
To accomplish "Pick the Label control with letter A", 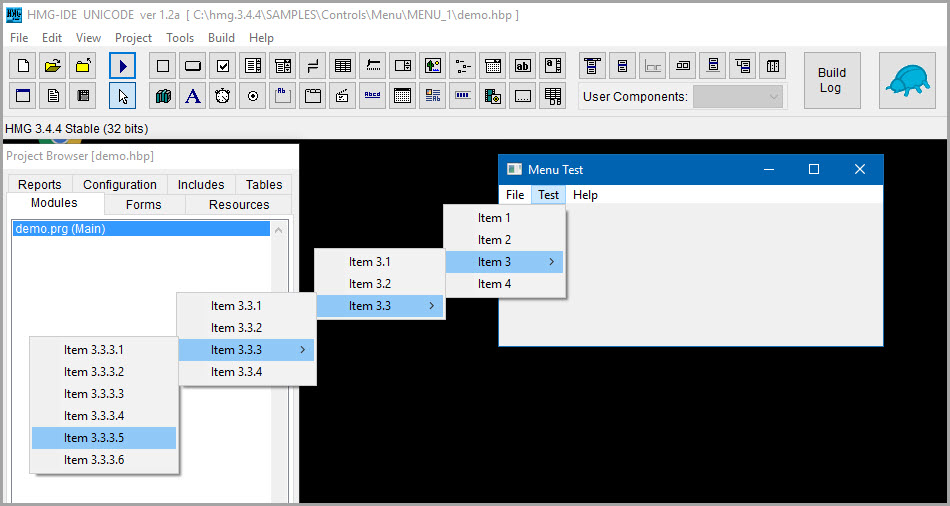I will (193, 96).
